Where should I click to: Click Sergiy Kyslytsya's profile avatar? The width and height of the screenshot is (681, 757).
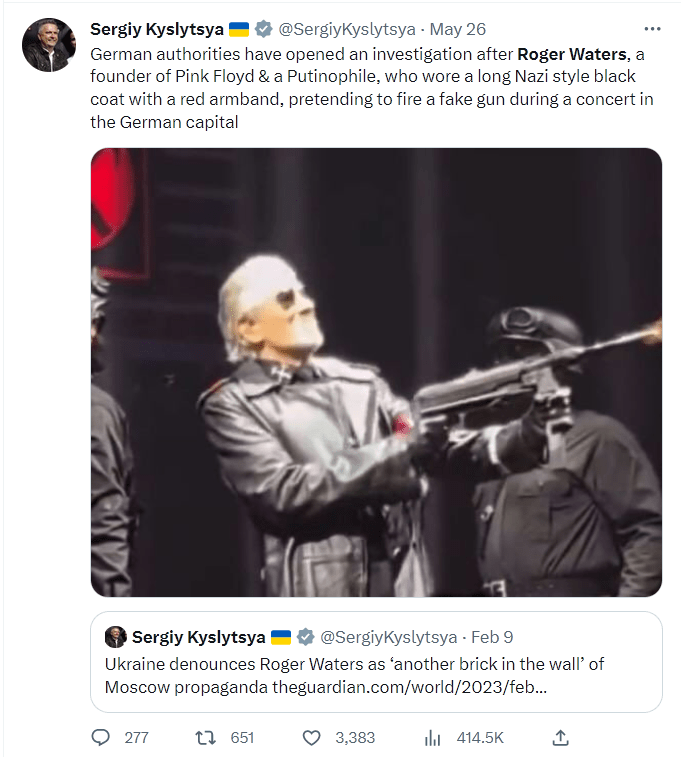coord(48,45)
